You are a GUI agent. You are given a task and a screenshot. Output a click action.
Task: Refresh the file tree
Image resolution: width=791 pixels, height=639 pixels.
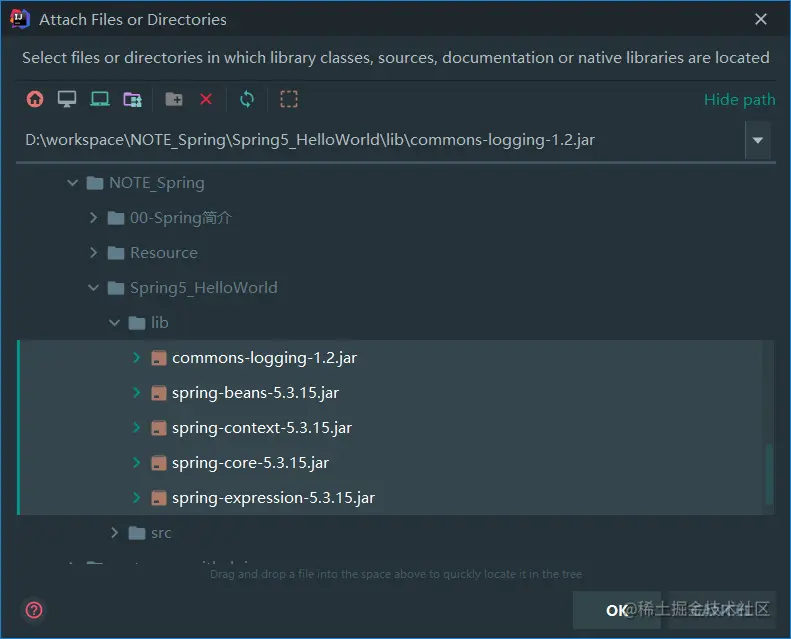[x=247, y=99]
